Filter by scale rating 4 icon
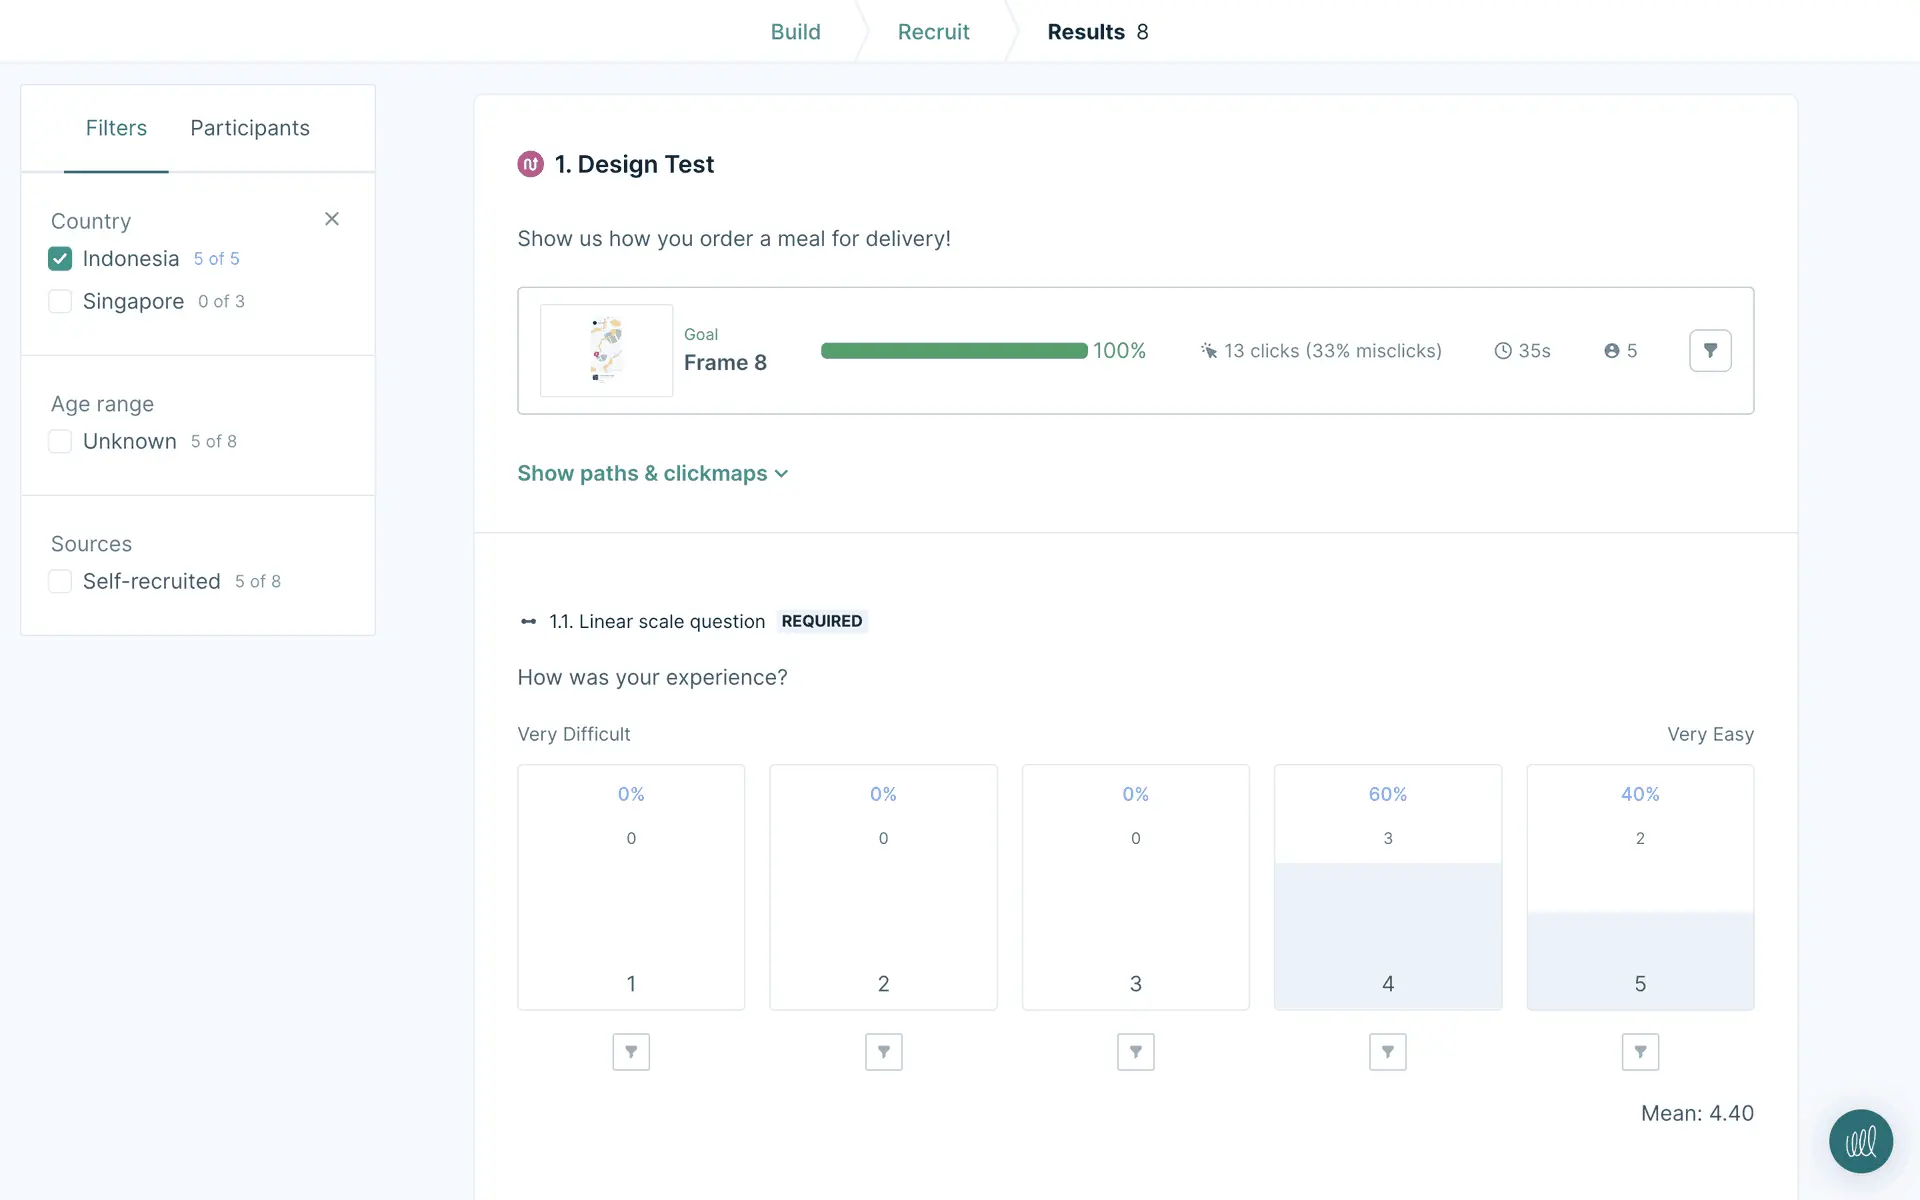1920x1200 pixels. (x=1387, y=1052)
